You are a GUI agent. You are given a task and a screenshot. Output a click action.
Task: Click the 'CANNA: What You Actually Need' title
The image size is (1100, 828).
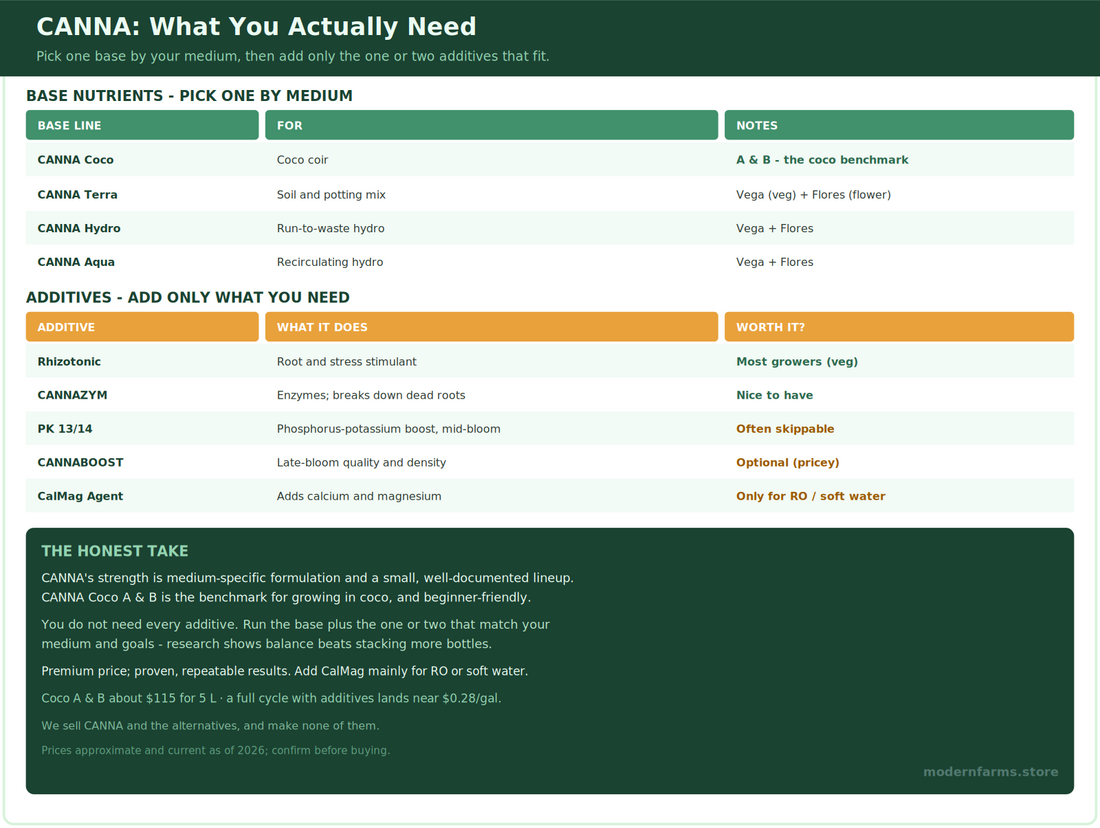[256, 27]
